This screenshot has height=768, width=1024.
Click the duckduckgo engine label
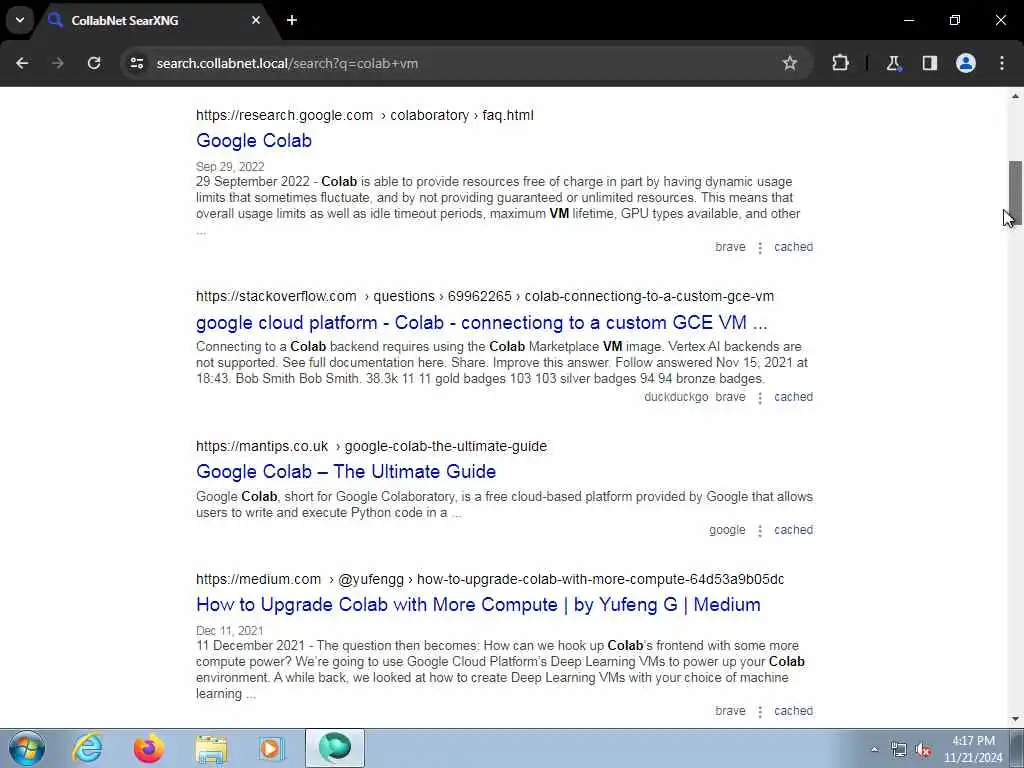pyautogui.click(x=676, y=397)
